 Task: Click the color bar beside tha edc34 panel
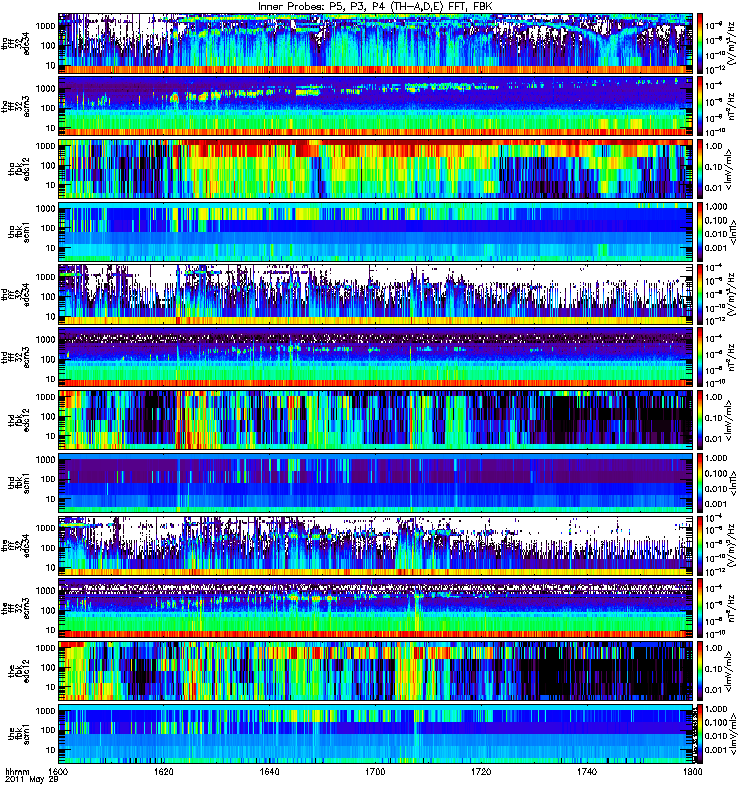tap(699, 43)
